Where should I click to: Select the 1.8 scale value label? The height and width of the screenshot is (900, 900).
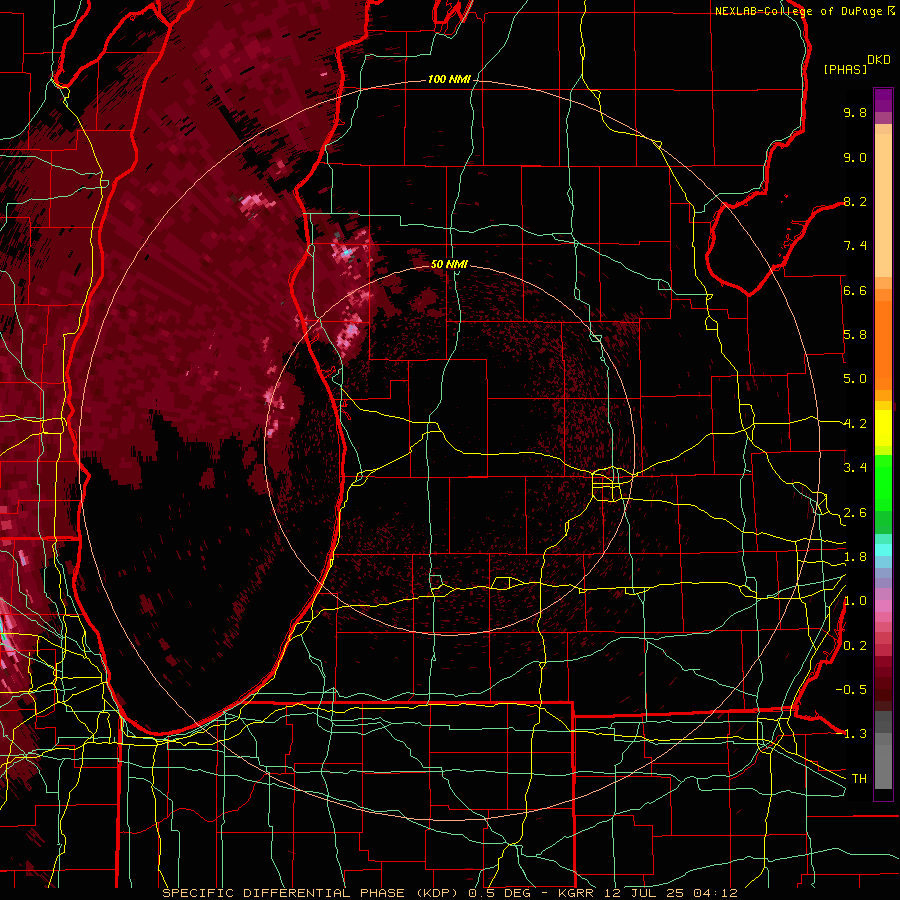(855, 557)
